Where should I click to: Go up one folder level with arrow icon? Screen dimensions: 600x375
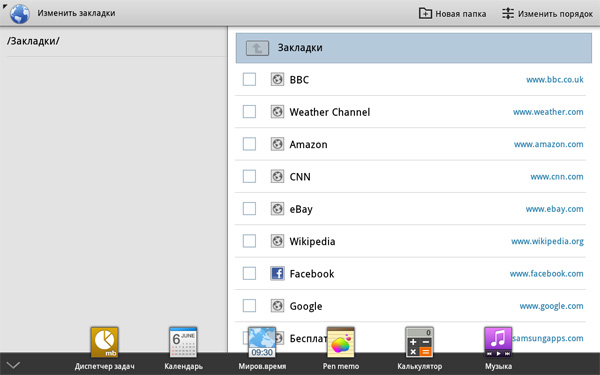[257, 48]
